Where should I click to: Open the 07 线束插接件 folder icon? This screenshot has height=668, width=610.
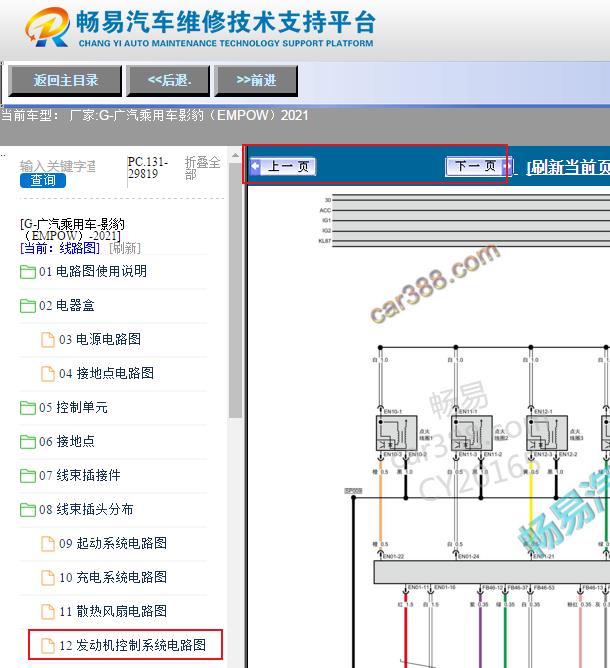(x=28, y=475)
